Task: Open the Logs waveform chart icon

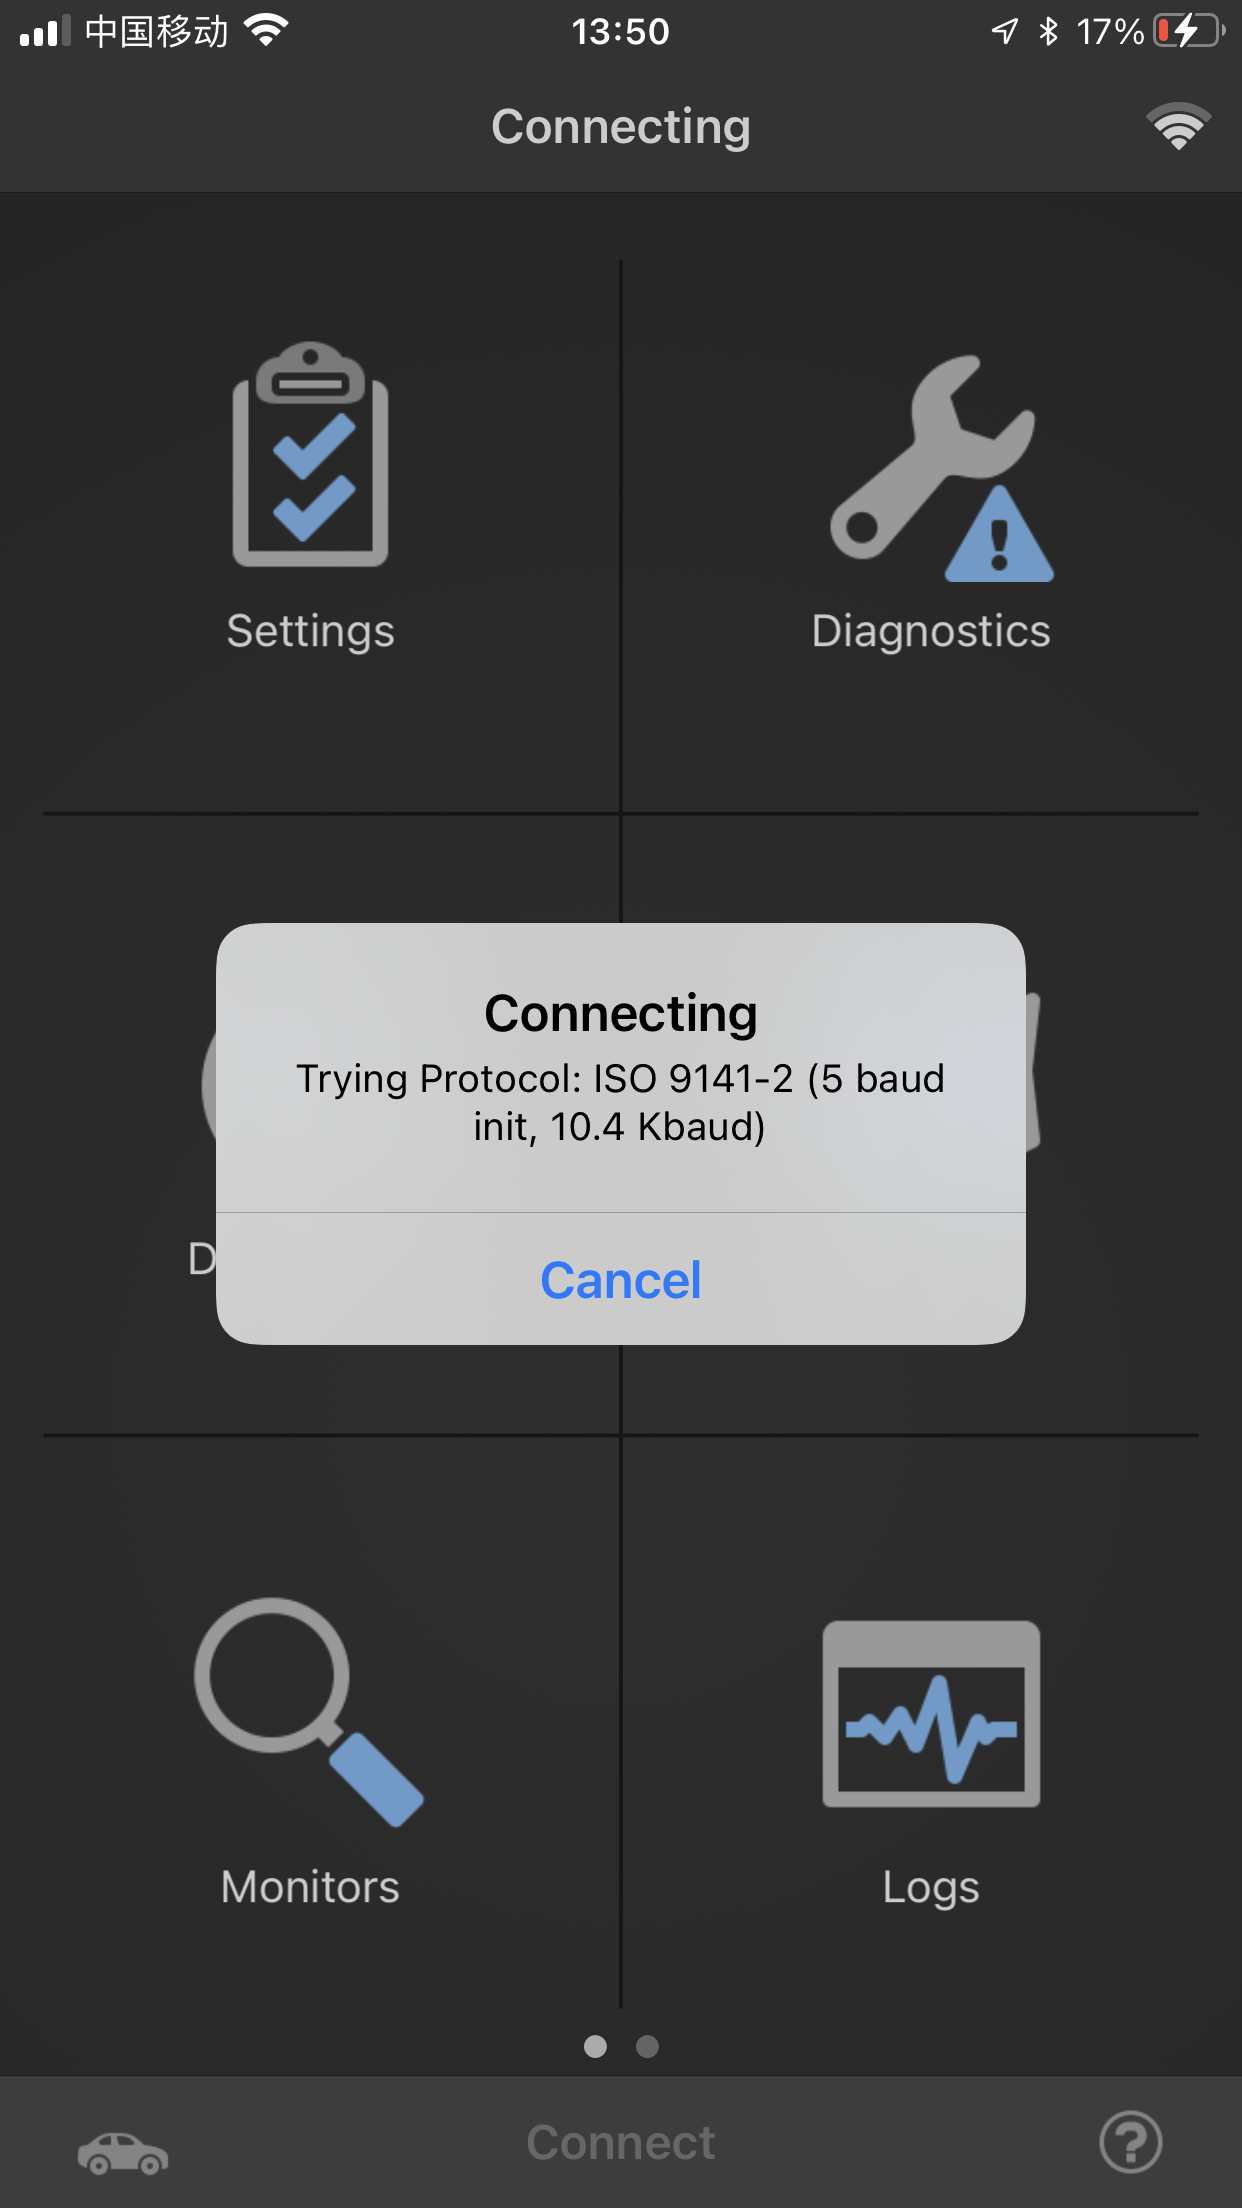Action: point(931,1714)
